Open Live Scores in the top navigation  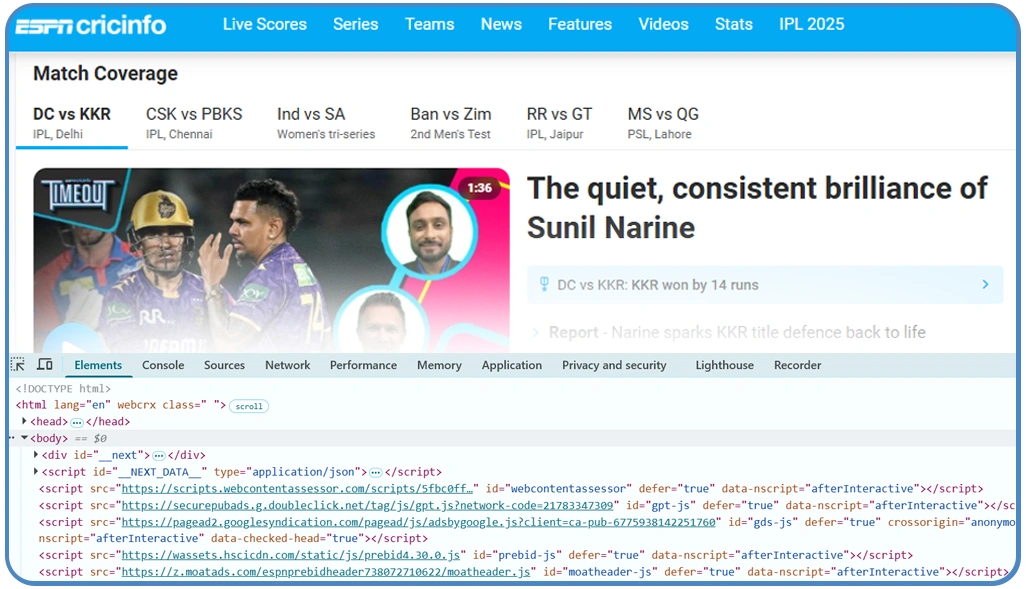point(264,24)
